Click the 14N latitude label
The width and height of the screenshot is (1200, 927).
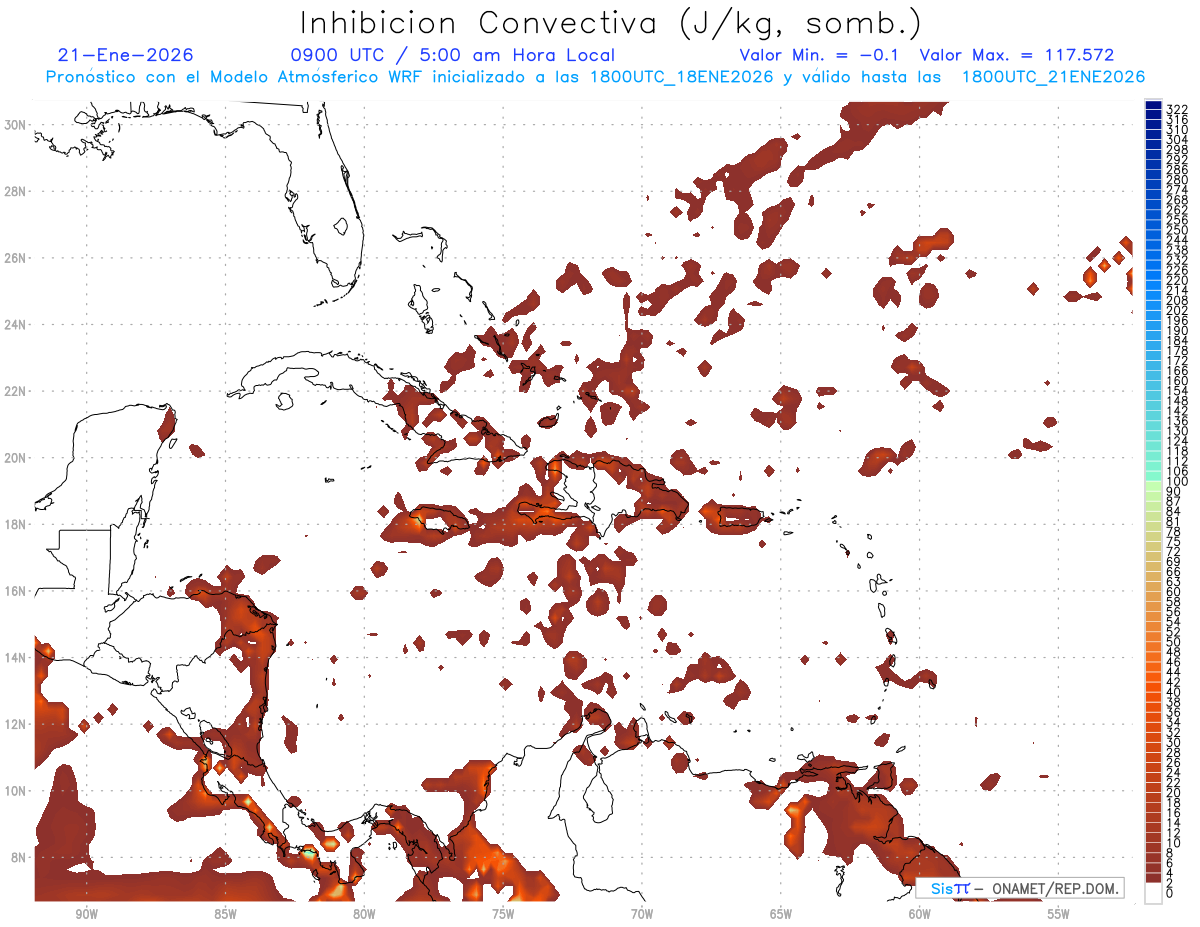click(16, 657)
